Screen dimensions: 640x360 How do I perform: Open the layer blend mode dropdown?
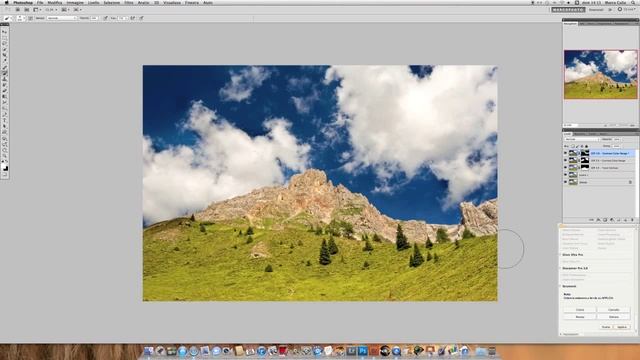[x=581, y=139]
